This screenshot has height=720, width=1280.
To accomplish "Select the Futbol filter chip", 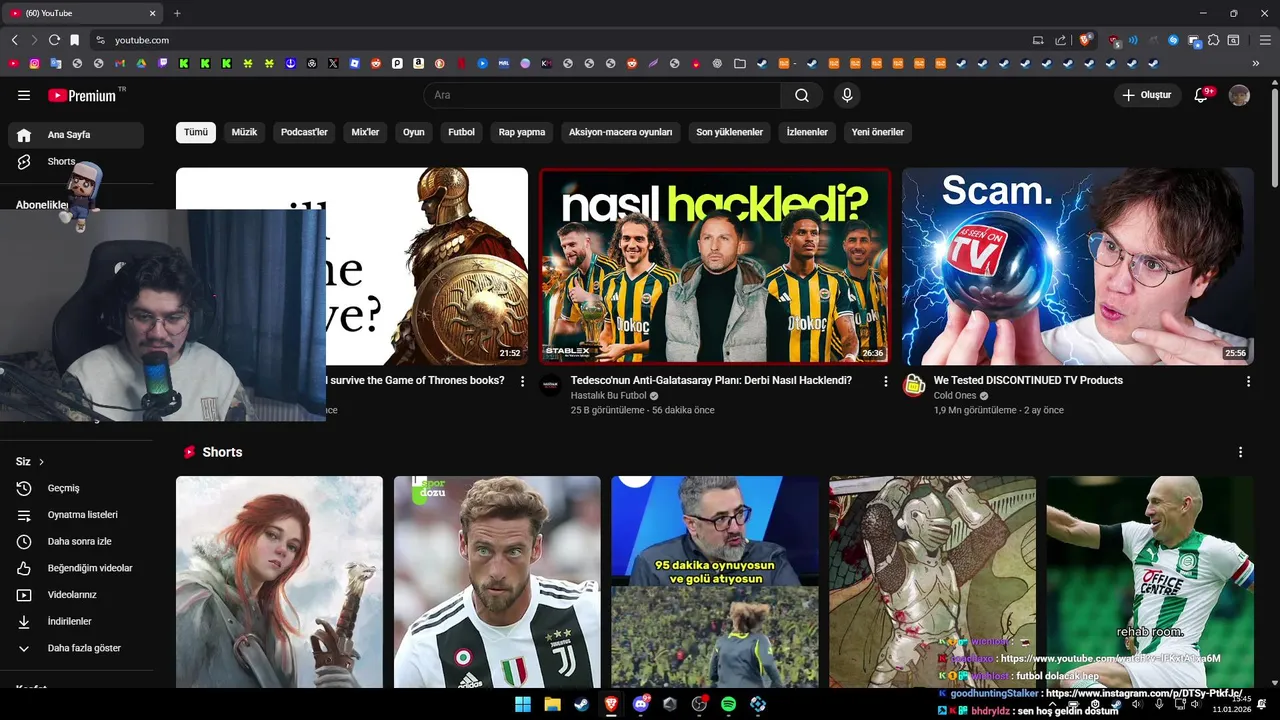I will (x=462, y=132).
